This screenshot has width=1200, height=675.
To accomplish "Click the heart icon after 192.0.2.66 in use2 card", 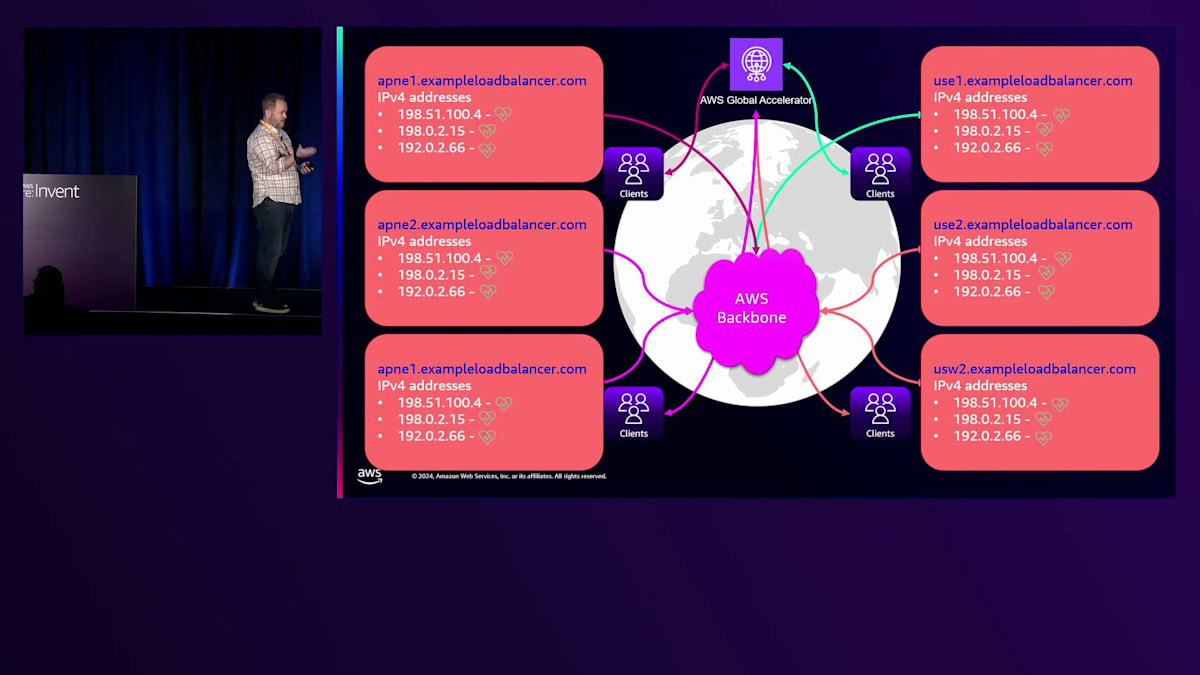I will click(1044, 291).
